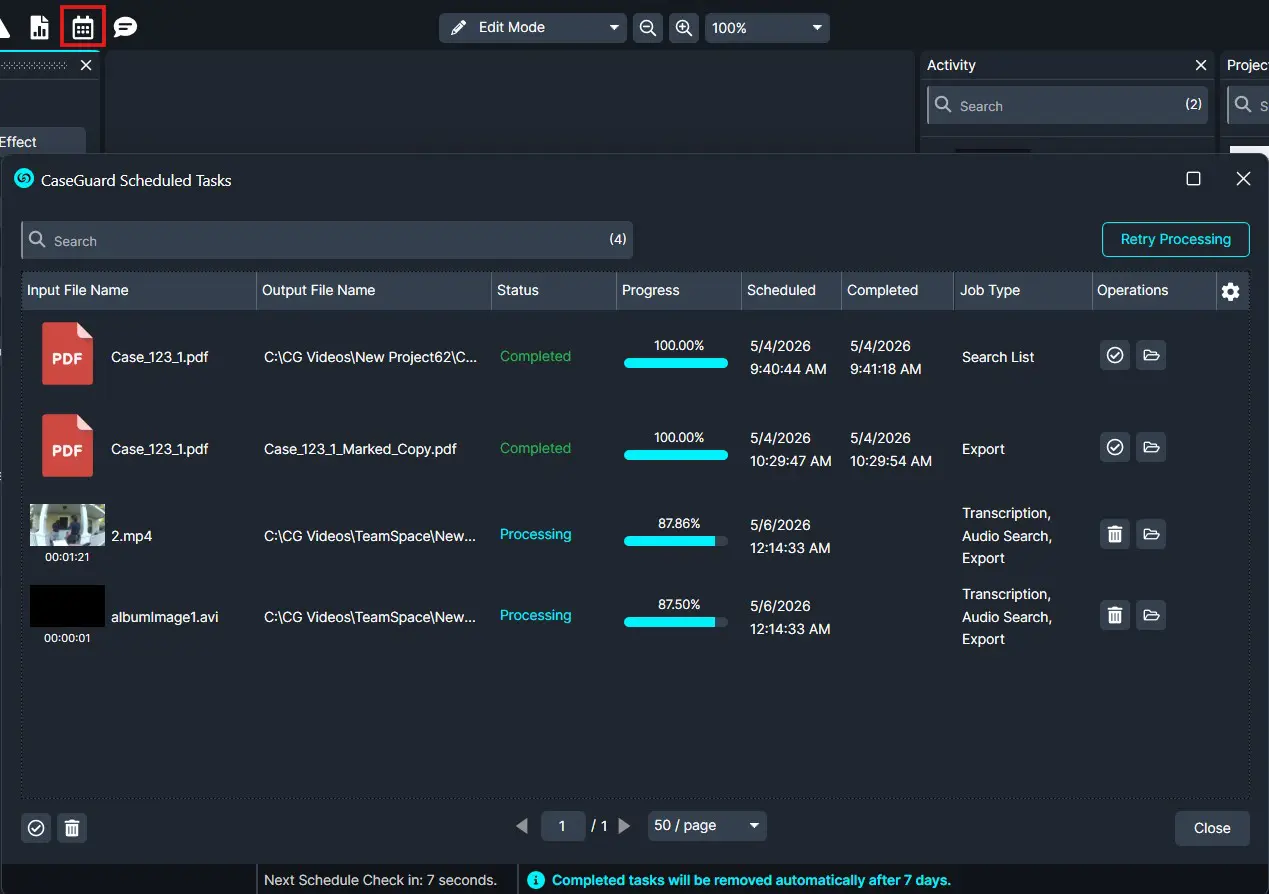Close the Activity panel
Viewport: 1269px width, 894px height.
coord(1201,65)
